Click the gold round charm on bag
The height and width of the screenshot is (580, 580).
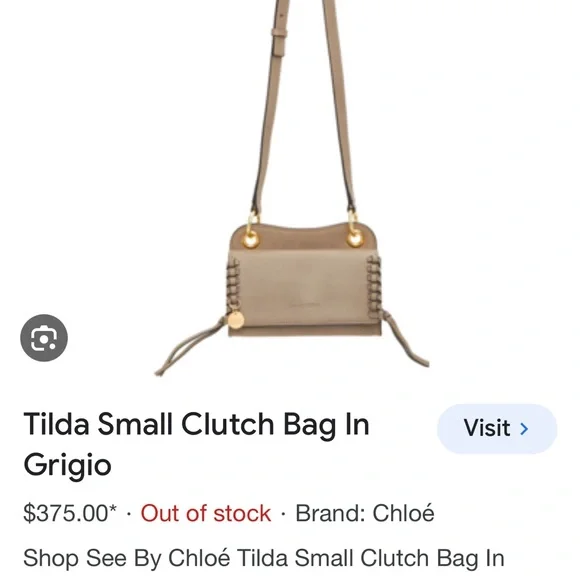pyautogui.click(x=236, y=320)
